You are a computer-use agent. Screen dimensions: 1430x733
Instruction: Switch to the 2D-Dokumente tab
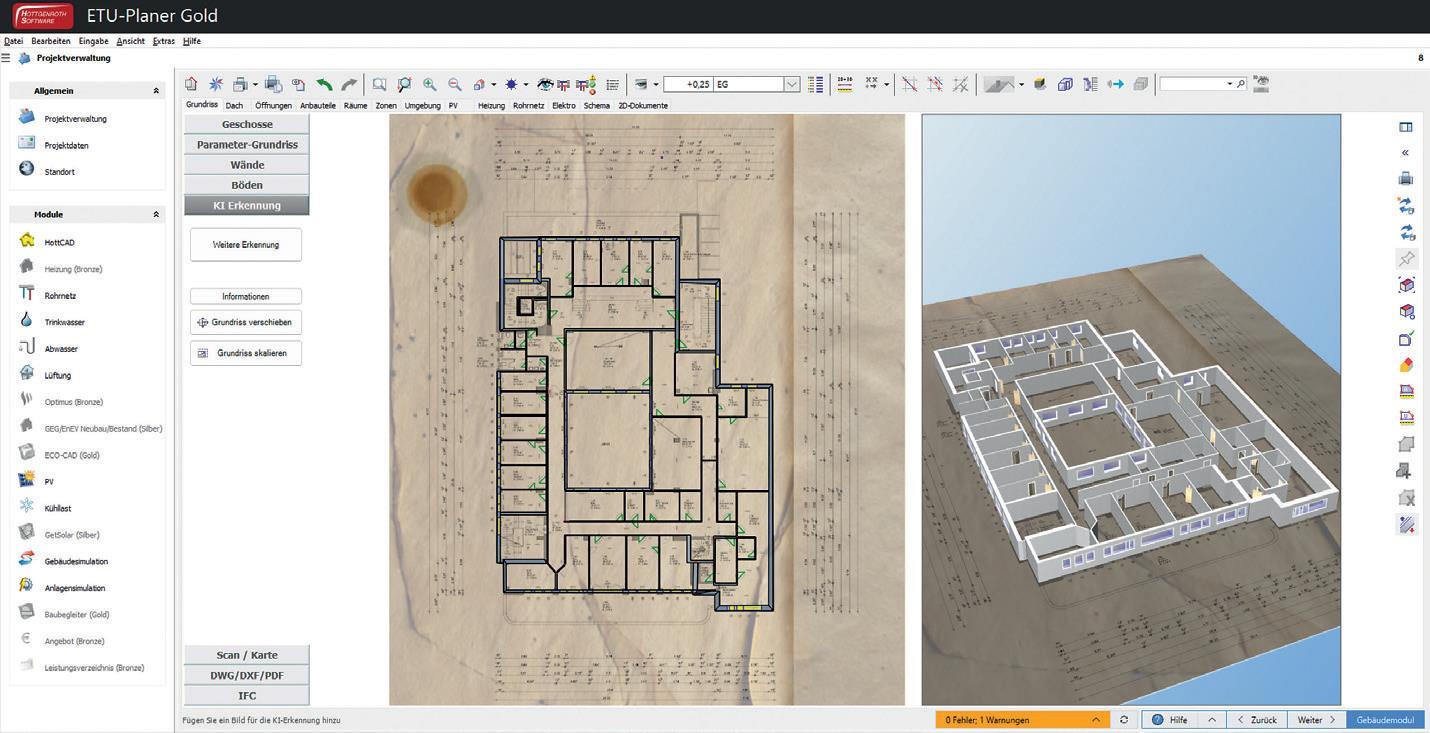643,105
